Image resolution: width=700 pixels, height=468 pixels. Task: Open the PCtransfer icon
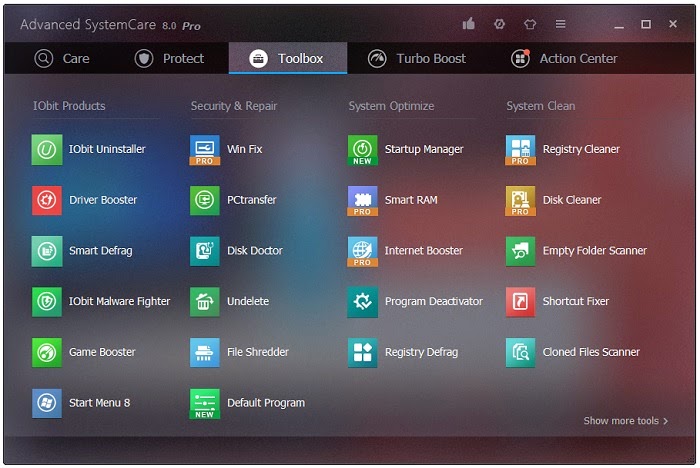(x=205, y=201)
